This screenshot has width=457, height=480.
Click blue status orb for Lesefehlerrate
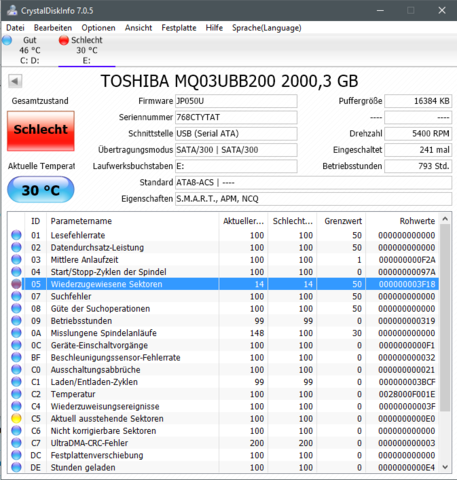click(16, 235)
